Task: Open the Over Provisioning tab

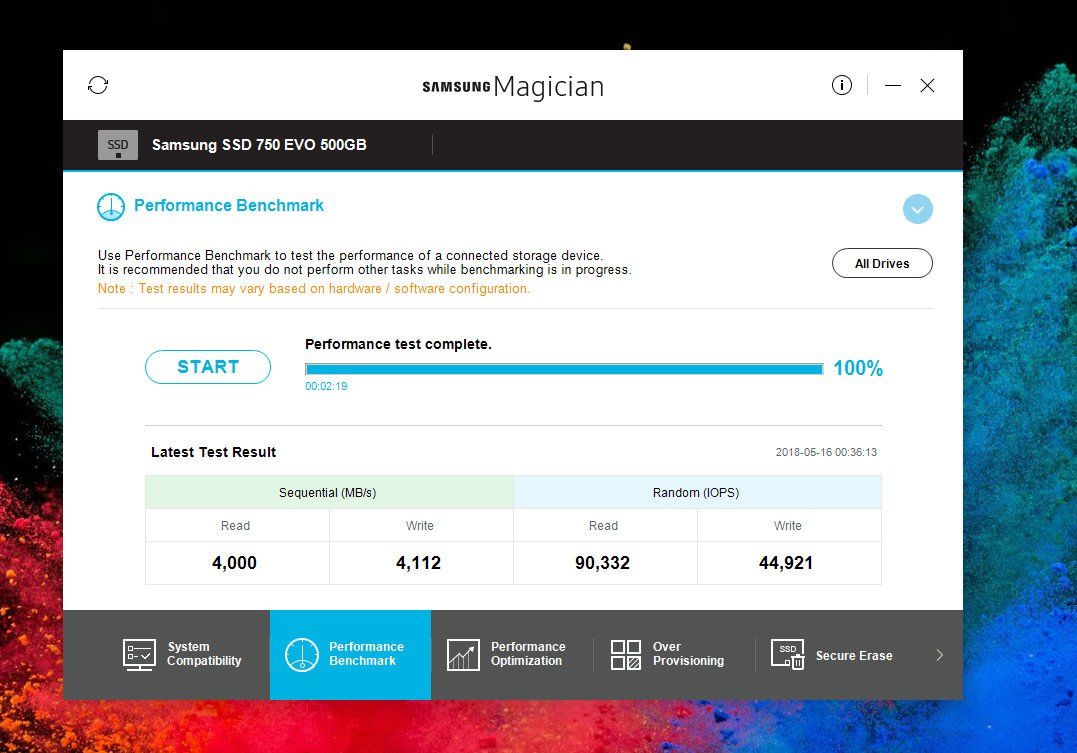Action: 674,655
